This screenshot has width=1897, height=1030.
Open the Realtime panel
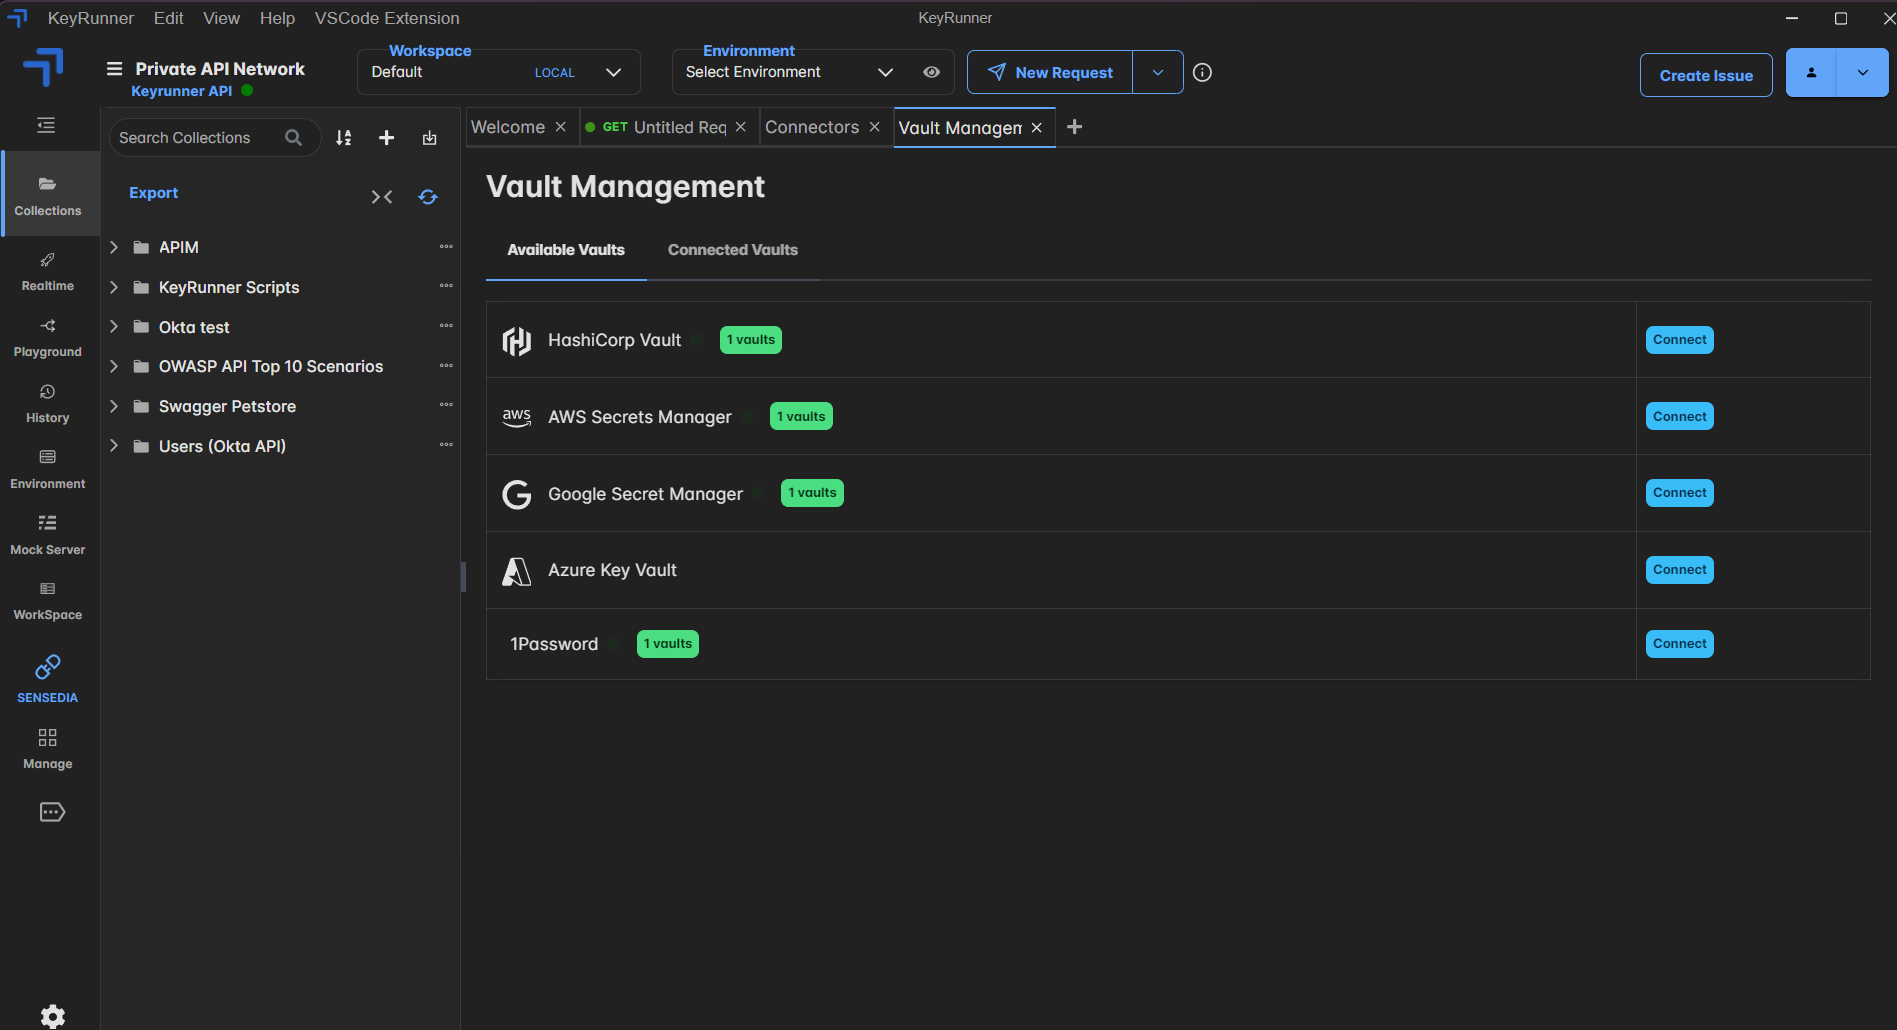tap(48, 272)
